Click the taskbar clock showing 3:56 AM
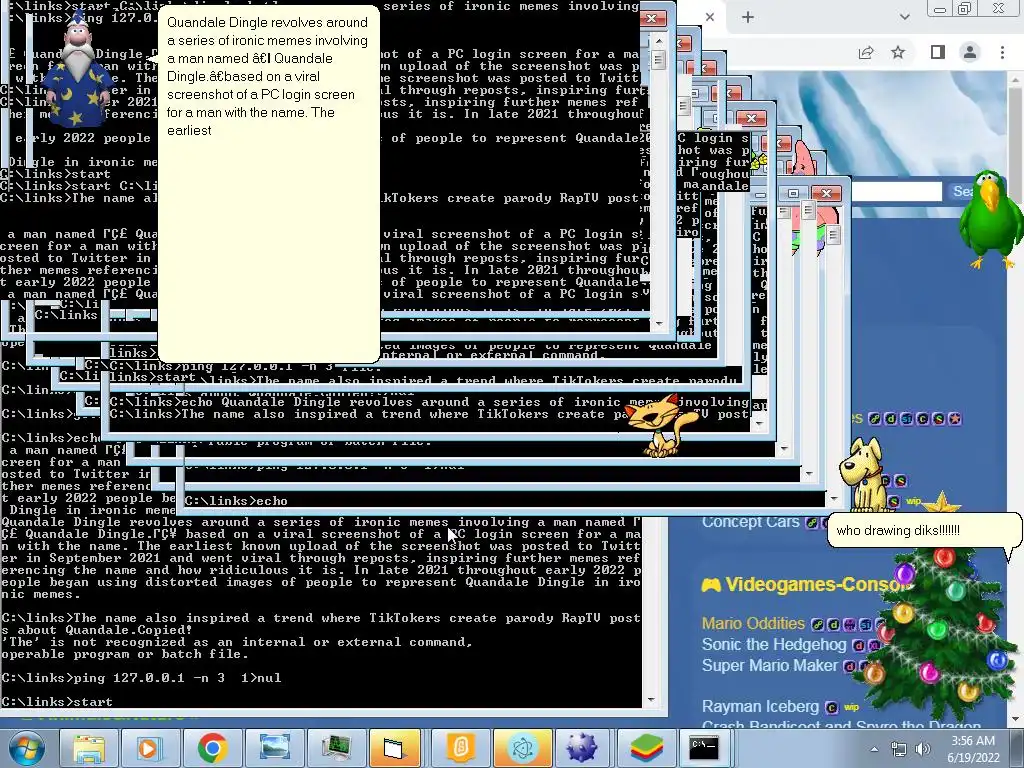1024x768 pixels. pyautogui.click(x=973, y=749)
